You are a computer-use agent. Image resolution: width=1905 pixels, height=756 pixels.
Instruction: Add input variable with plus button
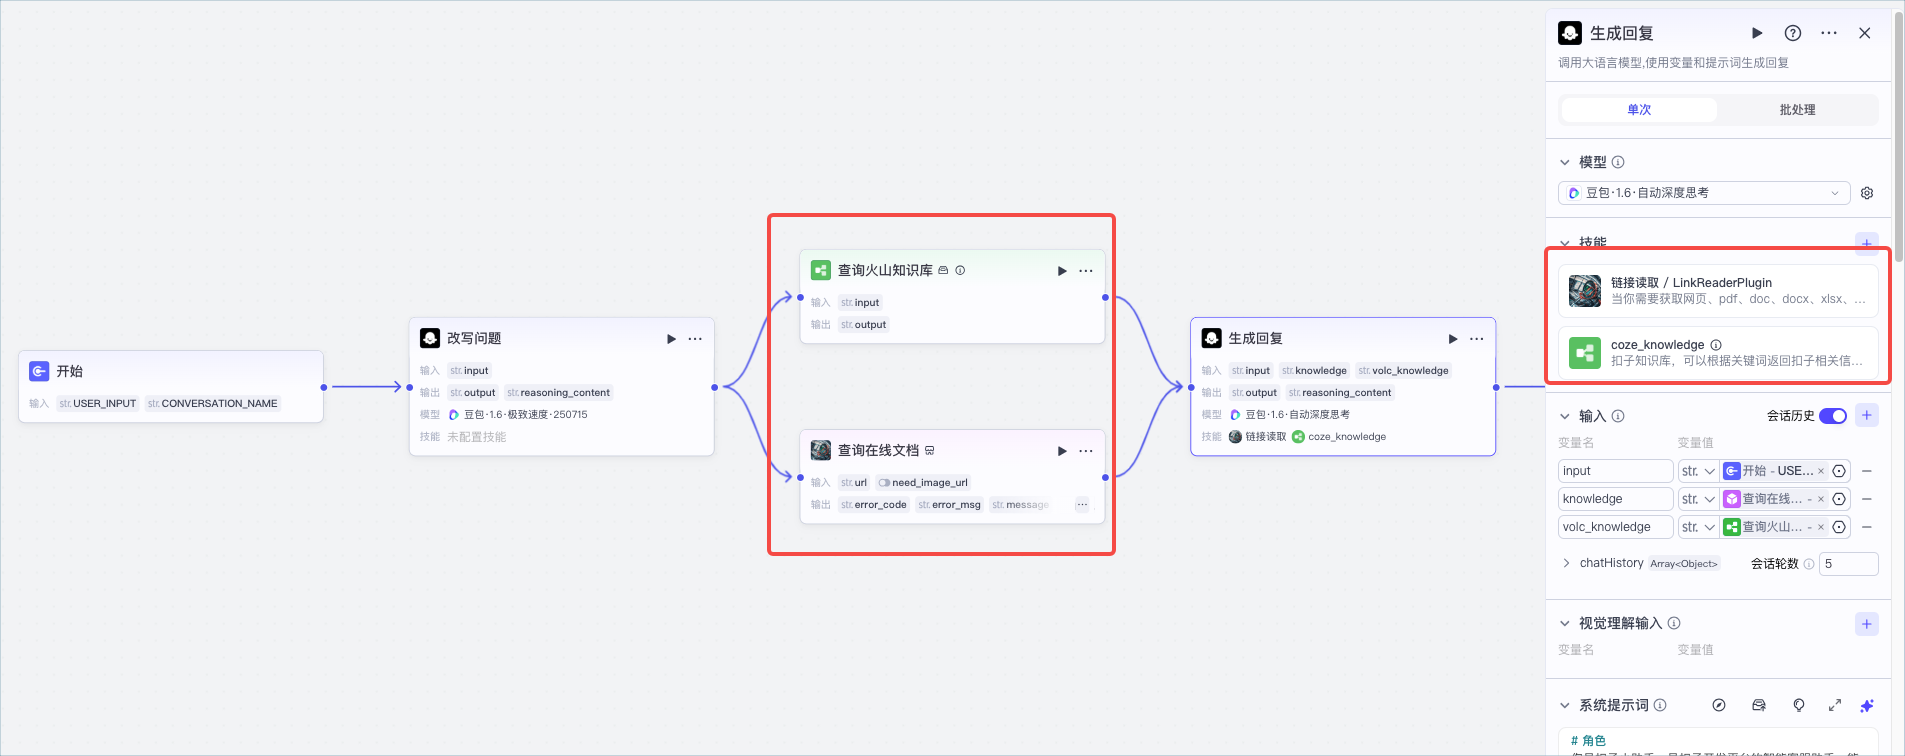pyautogui.click(x=1866, y=415)
